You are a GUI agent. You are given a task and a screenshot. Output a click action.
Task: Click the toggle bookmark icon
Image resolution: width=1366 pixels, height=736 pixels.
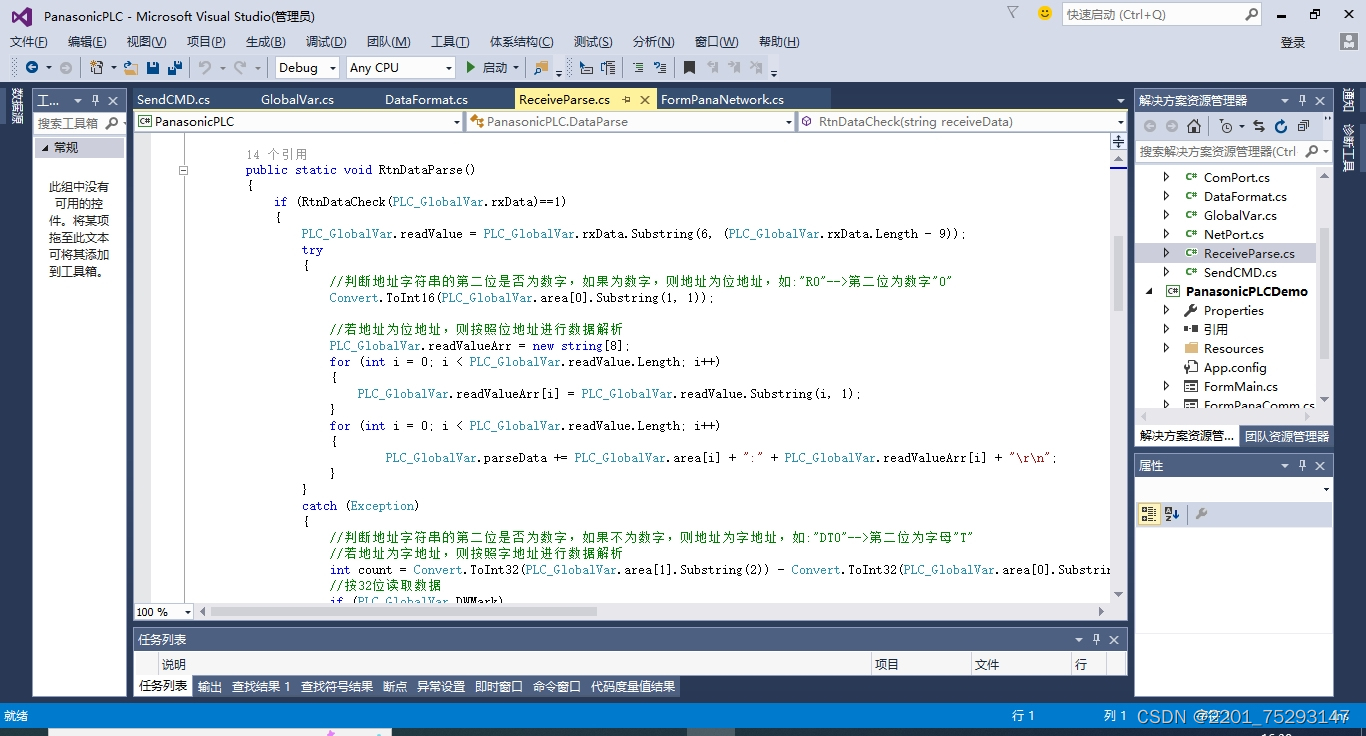point(689,67)
